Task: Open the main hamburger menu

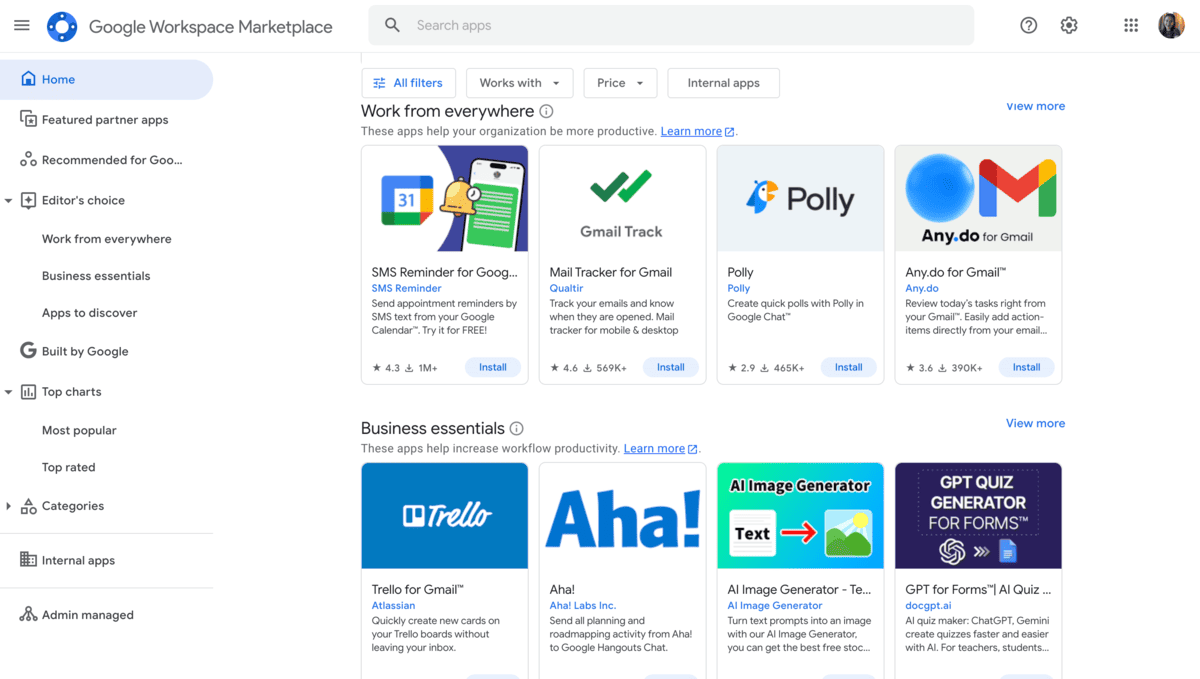Action: click(x=22, y=26)
